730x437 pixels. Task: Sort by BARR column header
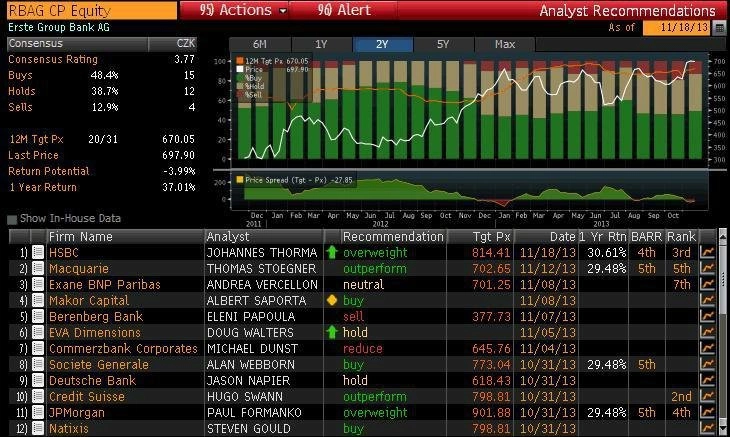click(647, 236)
